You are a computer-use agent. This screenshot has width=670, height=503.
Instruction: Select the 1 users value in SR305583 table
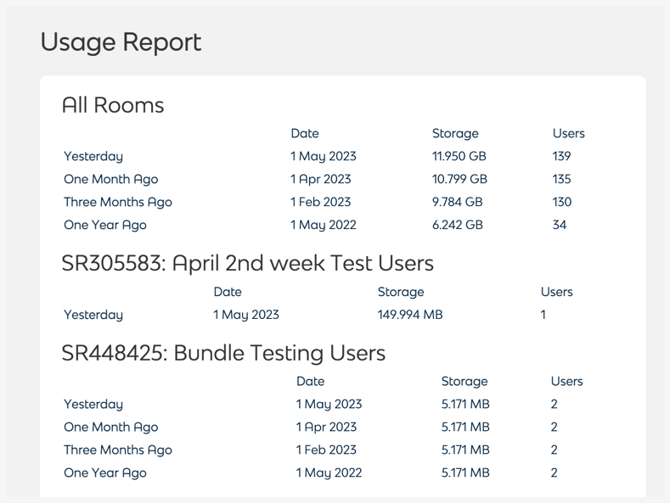543,315
